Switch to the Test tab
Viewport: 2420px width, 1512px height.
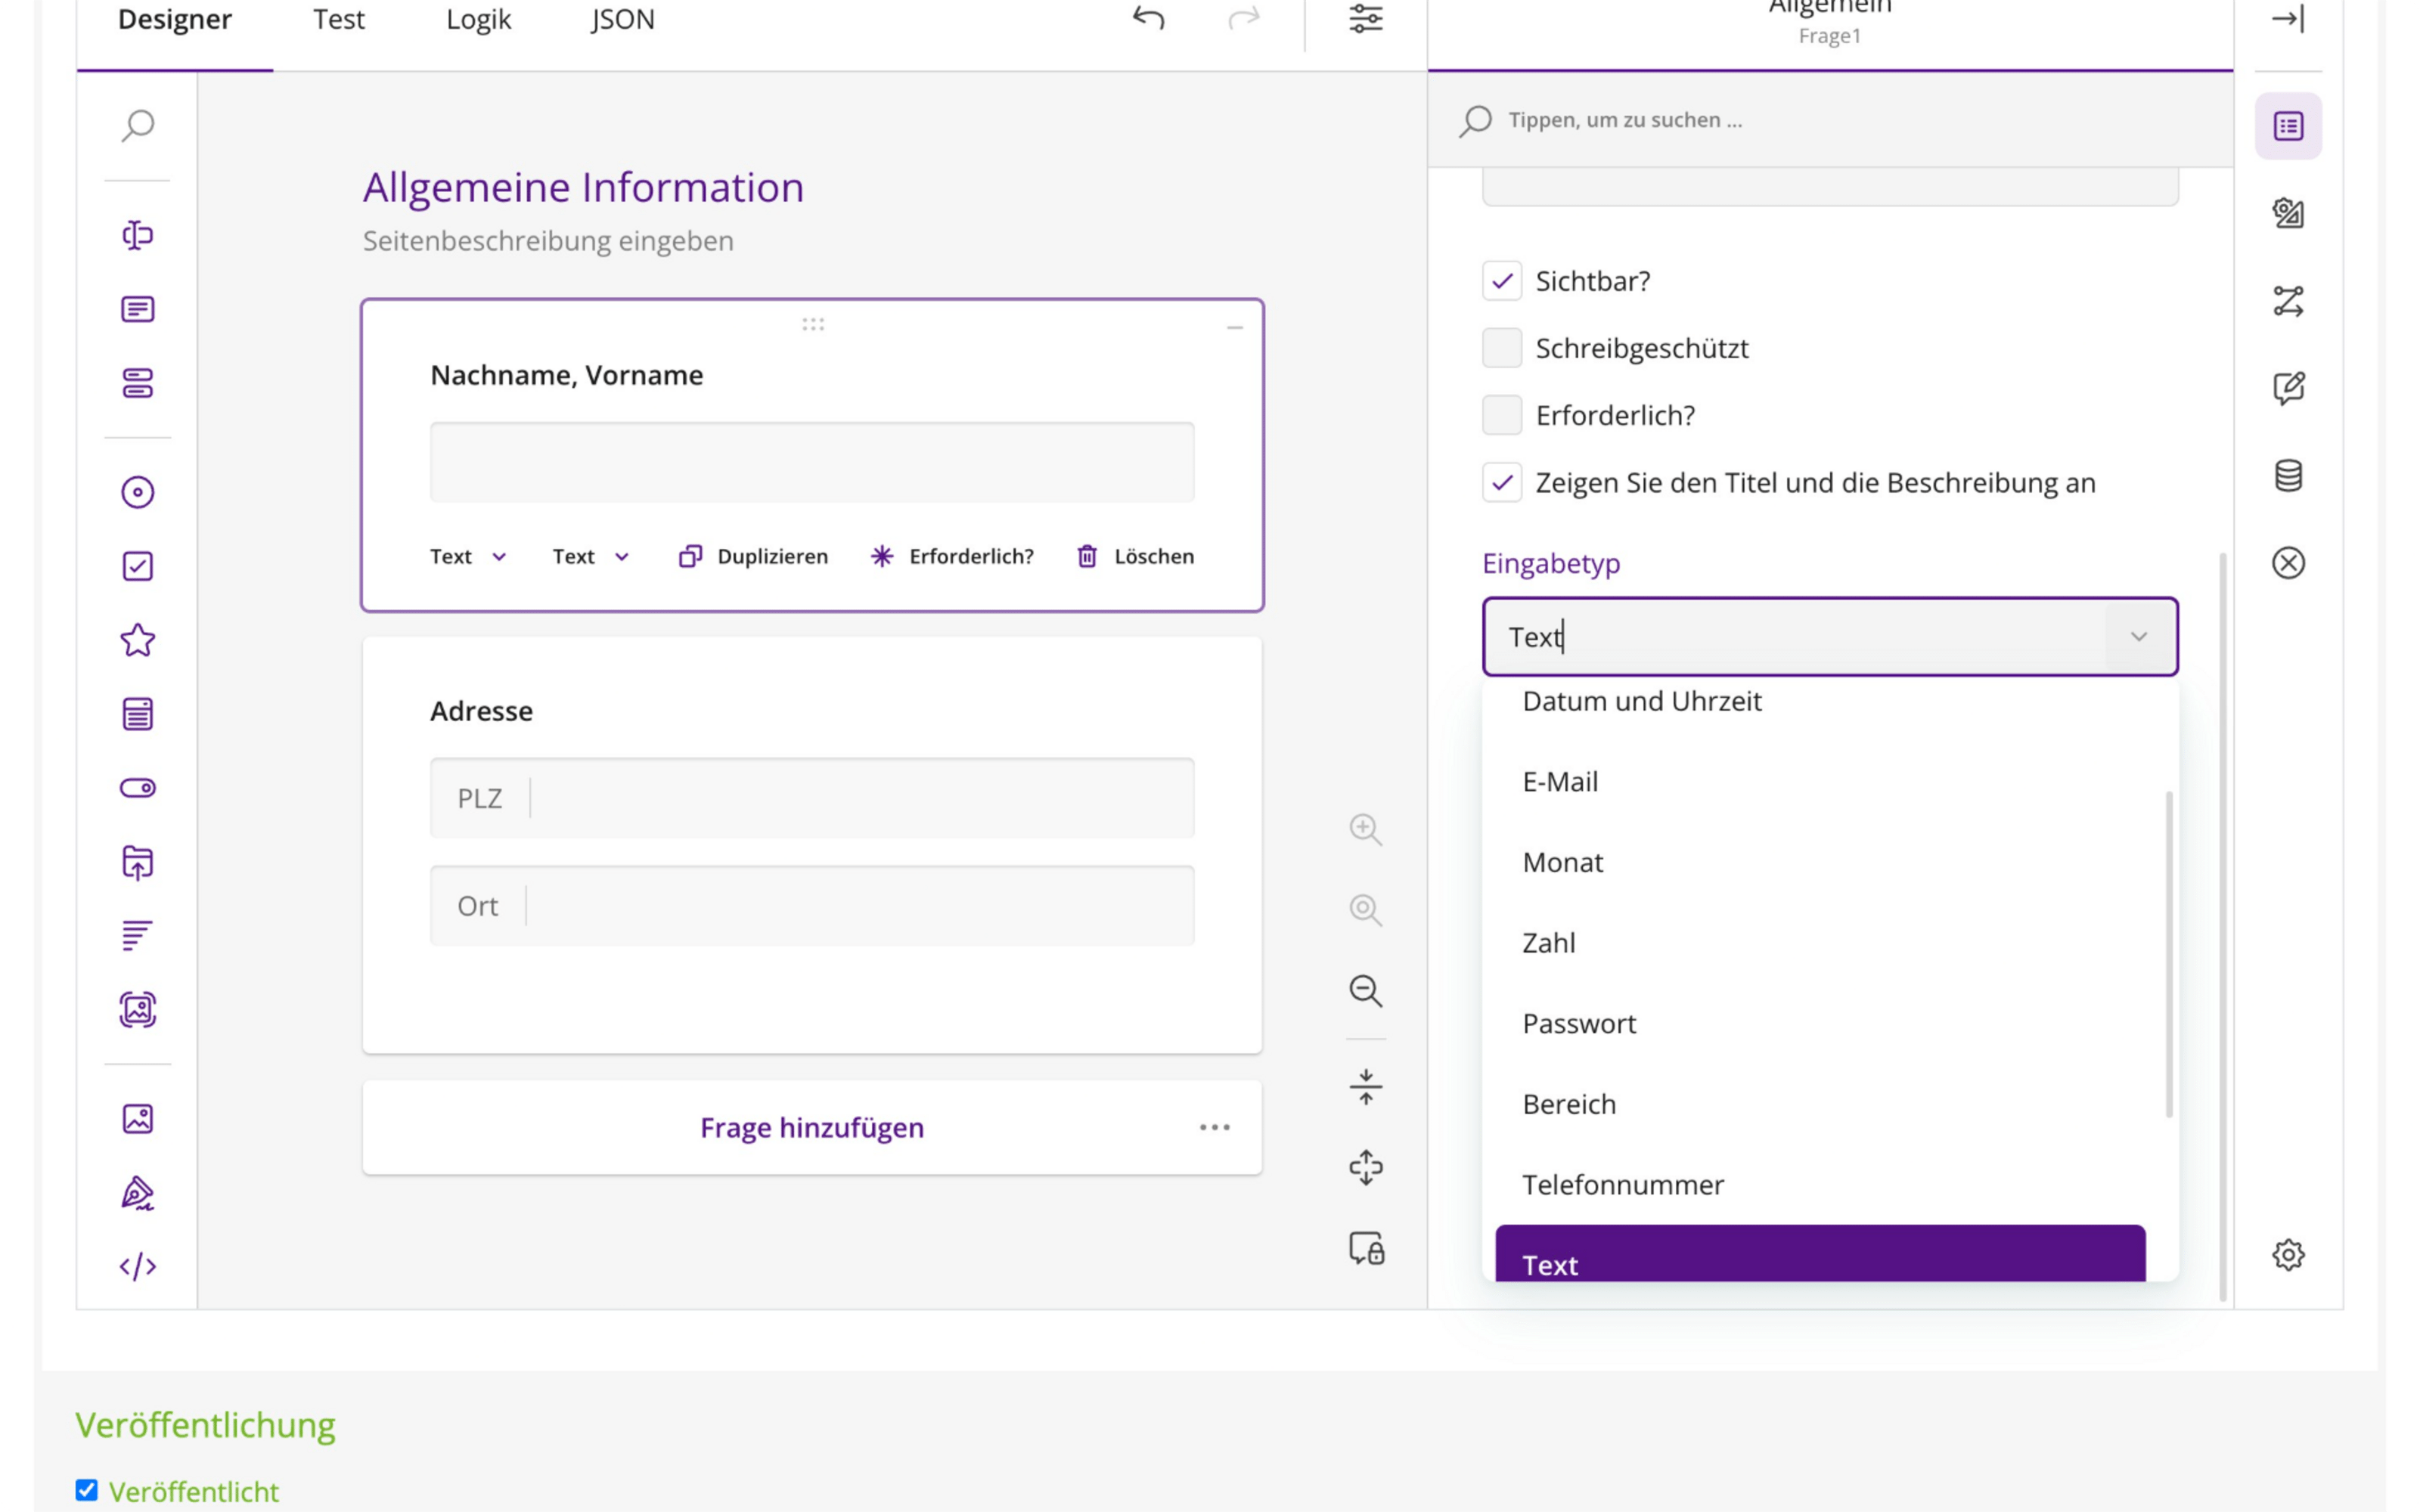point(338,20)
